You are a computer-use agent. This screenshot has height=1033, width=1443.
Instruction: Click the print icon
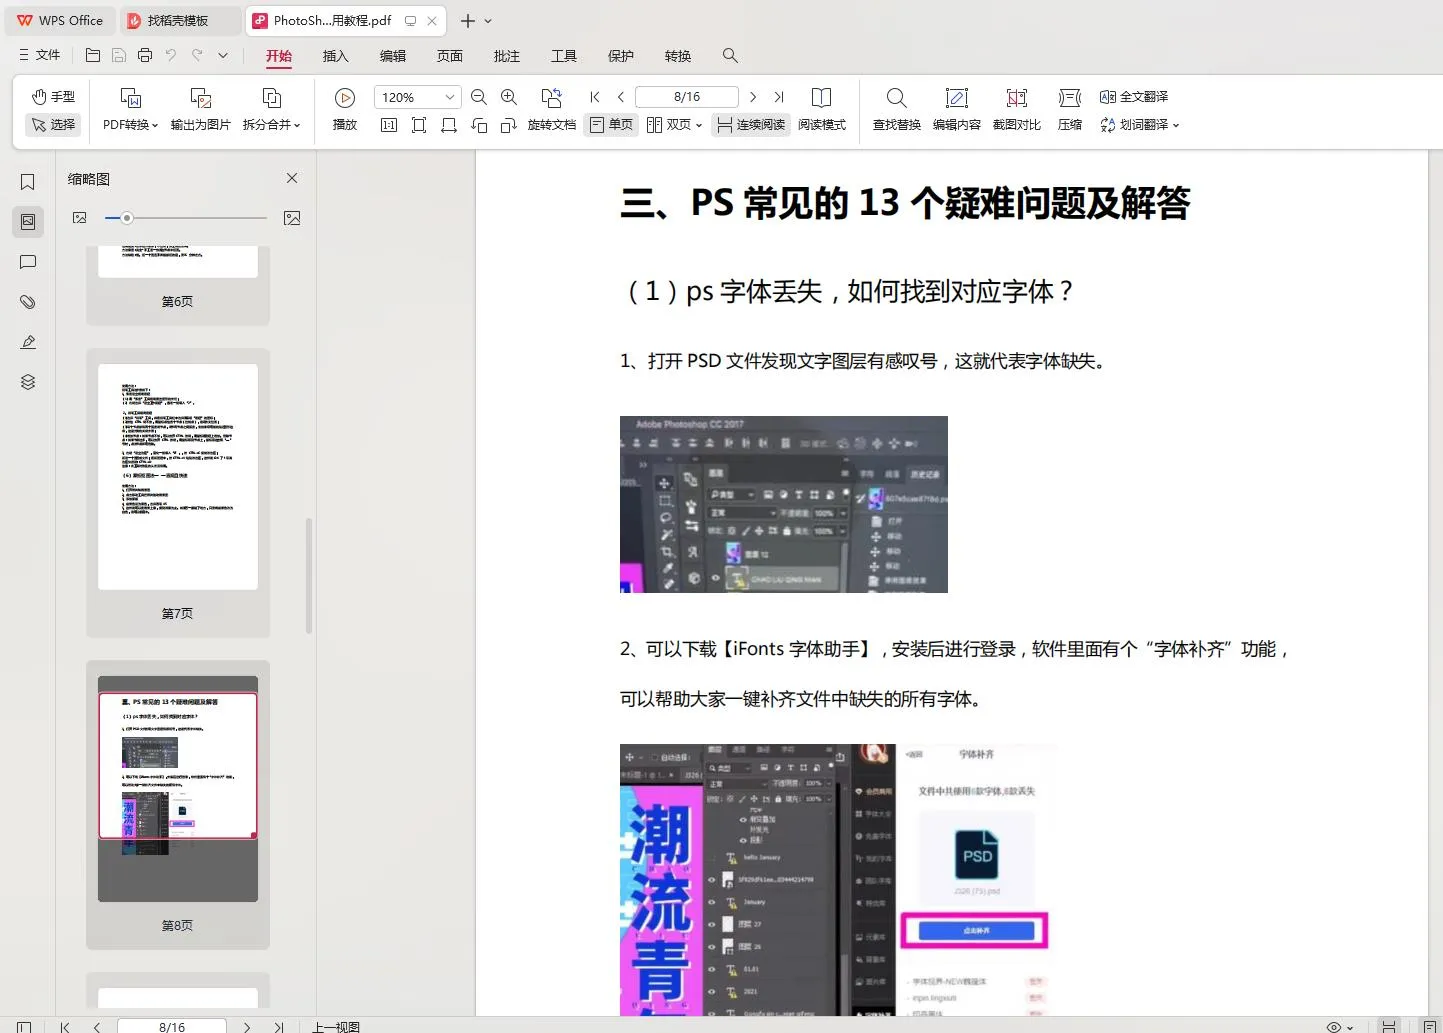pyautogui.click(x=145, y=55)
